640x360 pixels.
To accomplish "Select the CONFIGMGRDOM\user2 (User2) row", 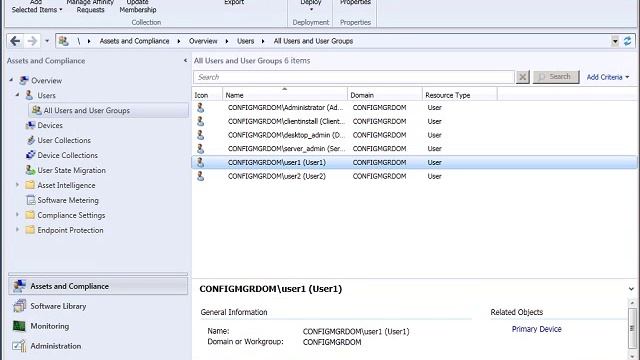I will (414, 176).
